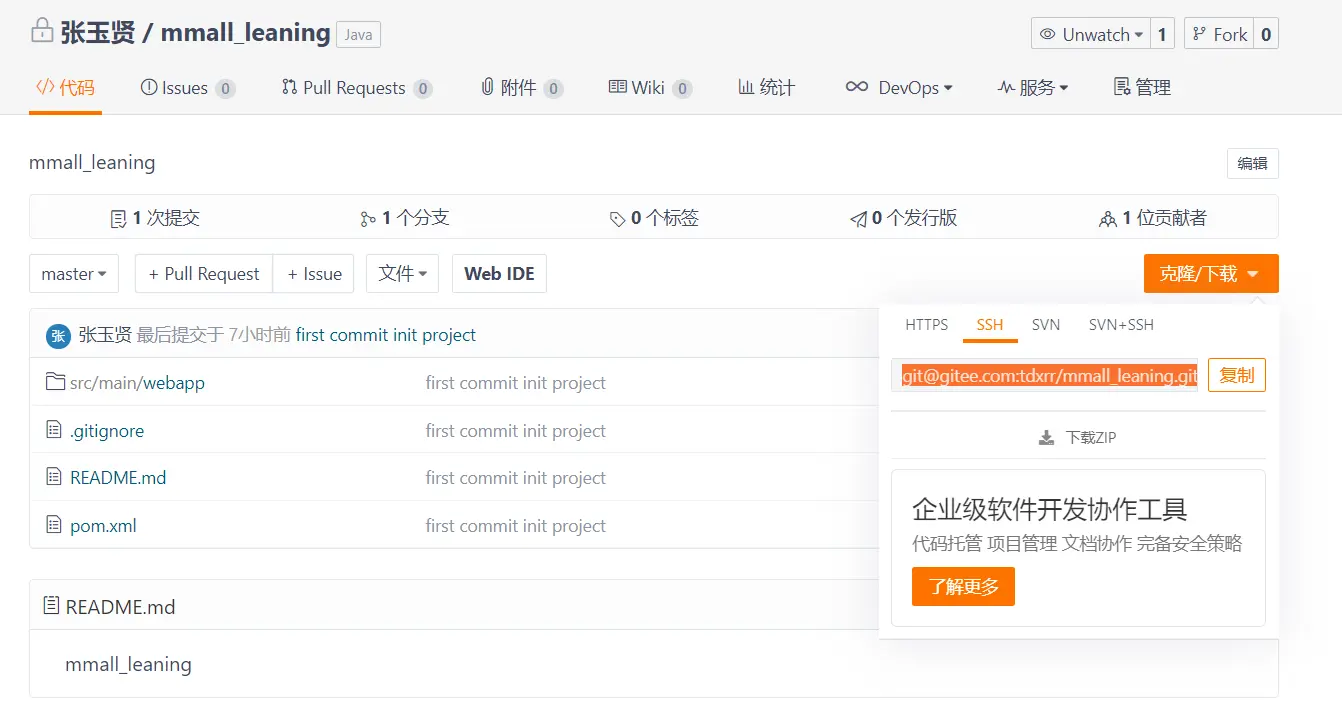This screenshot has height=712, width=1342.
Task: Expand the DevOps dropdown menu
Action: click(x=899, y=88)
